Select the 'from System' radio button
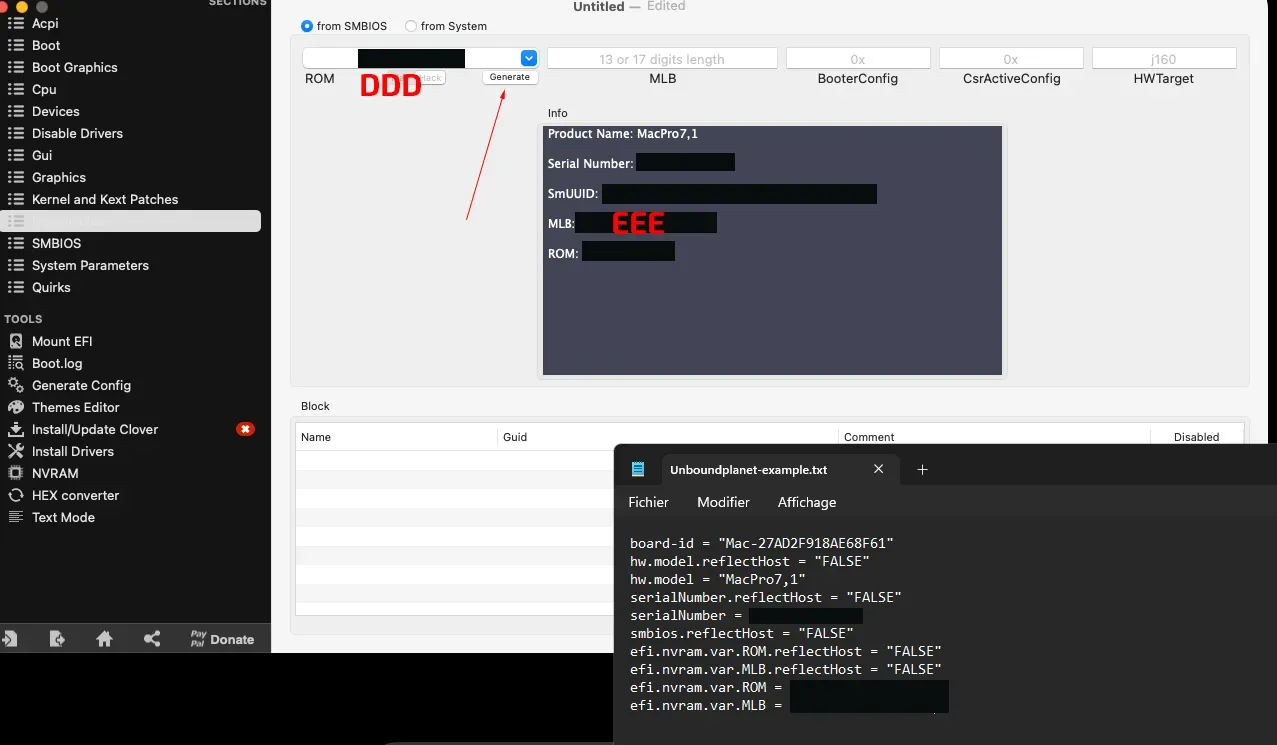Image resolution: width=1277 pixels, height=745 pixels. 411,26
